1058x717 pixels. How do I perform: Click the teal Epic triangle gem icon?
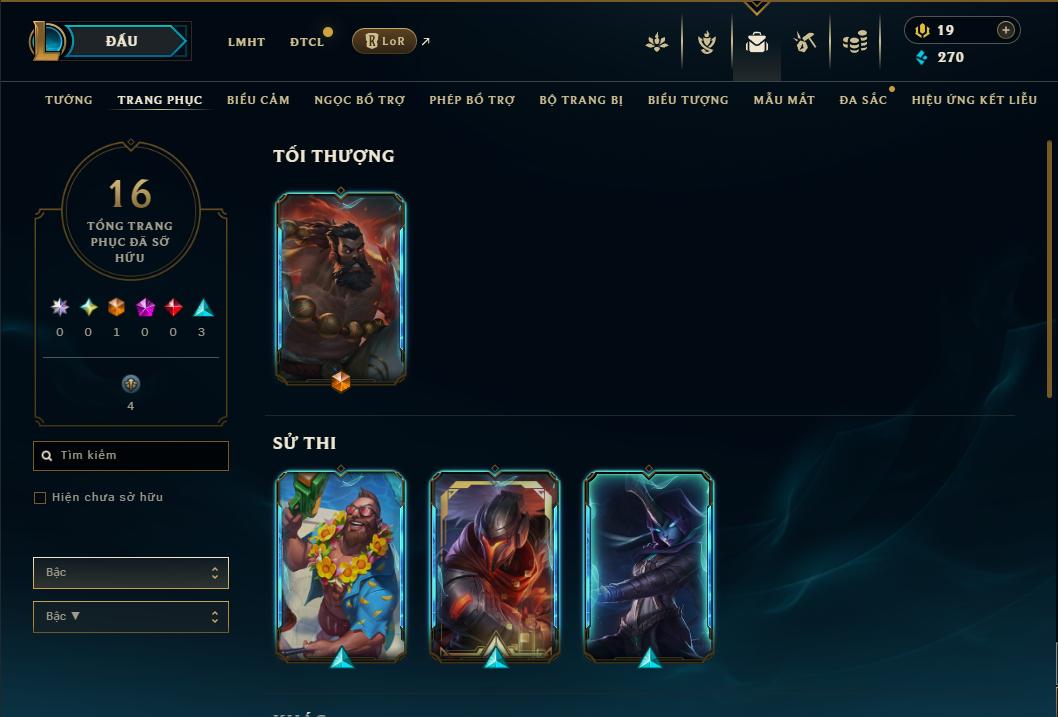pos(203,308)
